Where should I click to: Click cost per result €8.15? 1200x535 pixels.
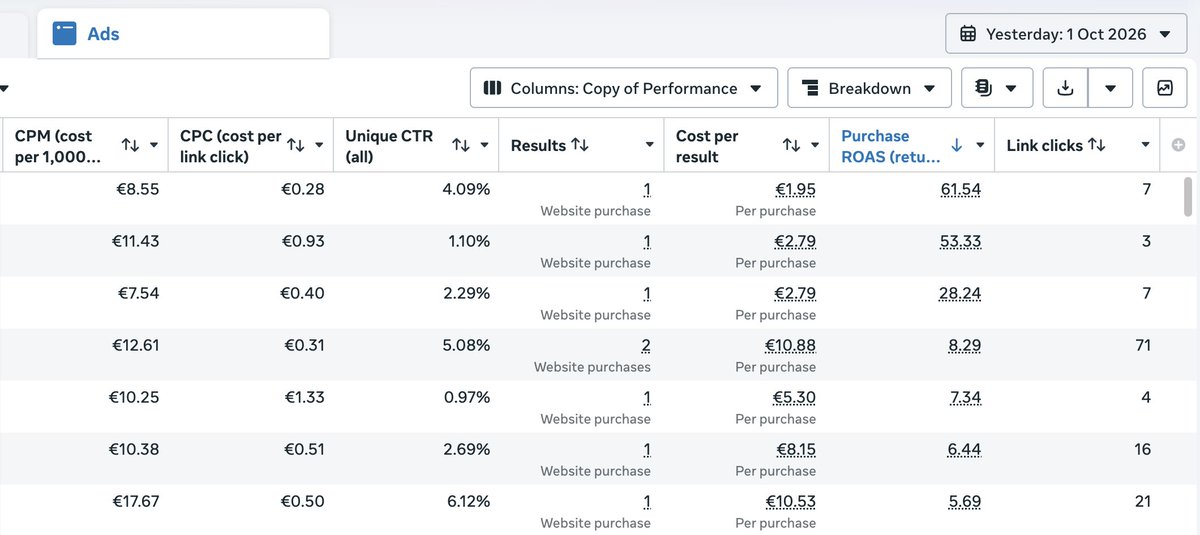pyautogui.click(x=795, y=450)
